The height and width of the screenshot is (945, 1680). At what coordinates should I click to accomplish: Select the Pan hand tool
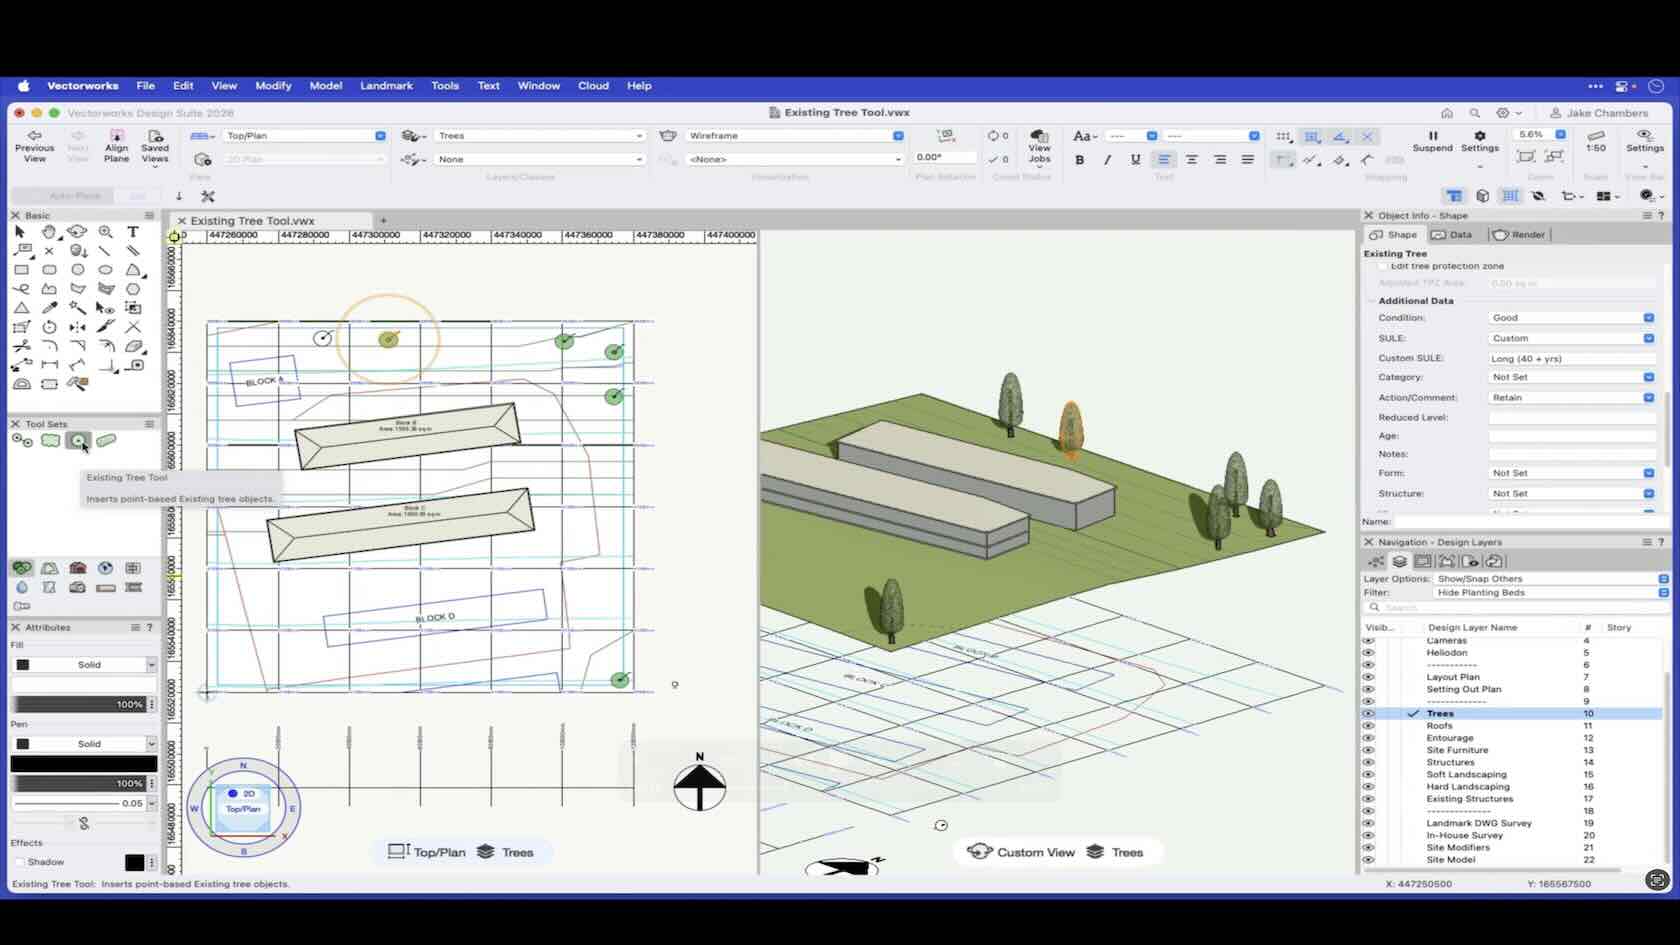coord(48,232)
